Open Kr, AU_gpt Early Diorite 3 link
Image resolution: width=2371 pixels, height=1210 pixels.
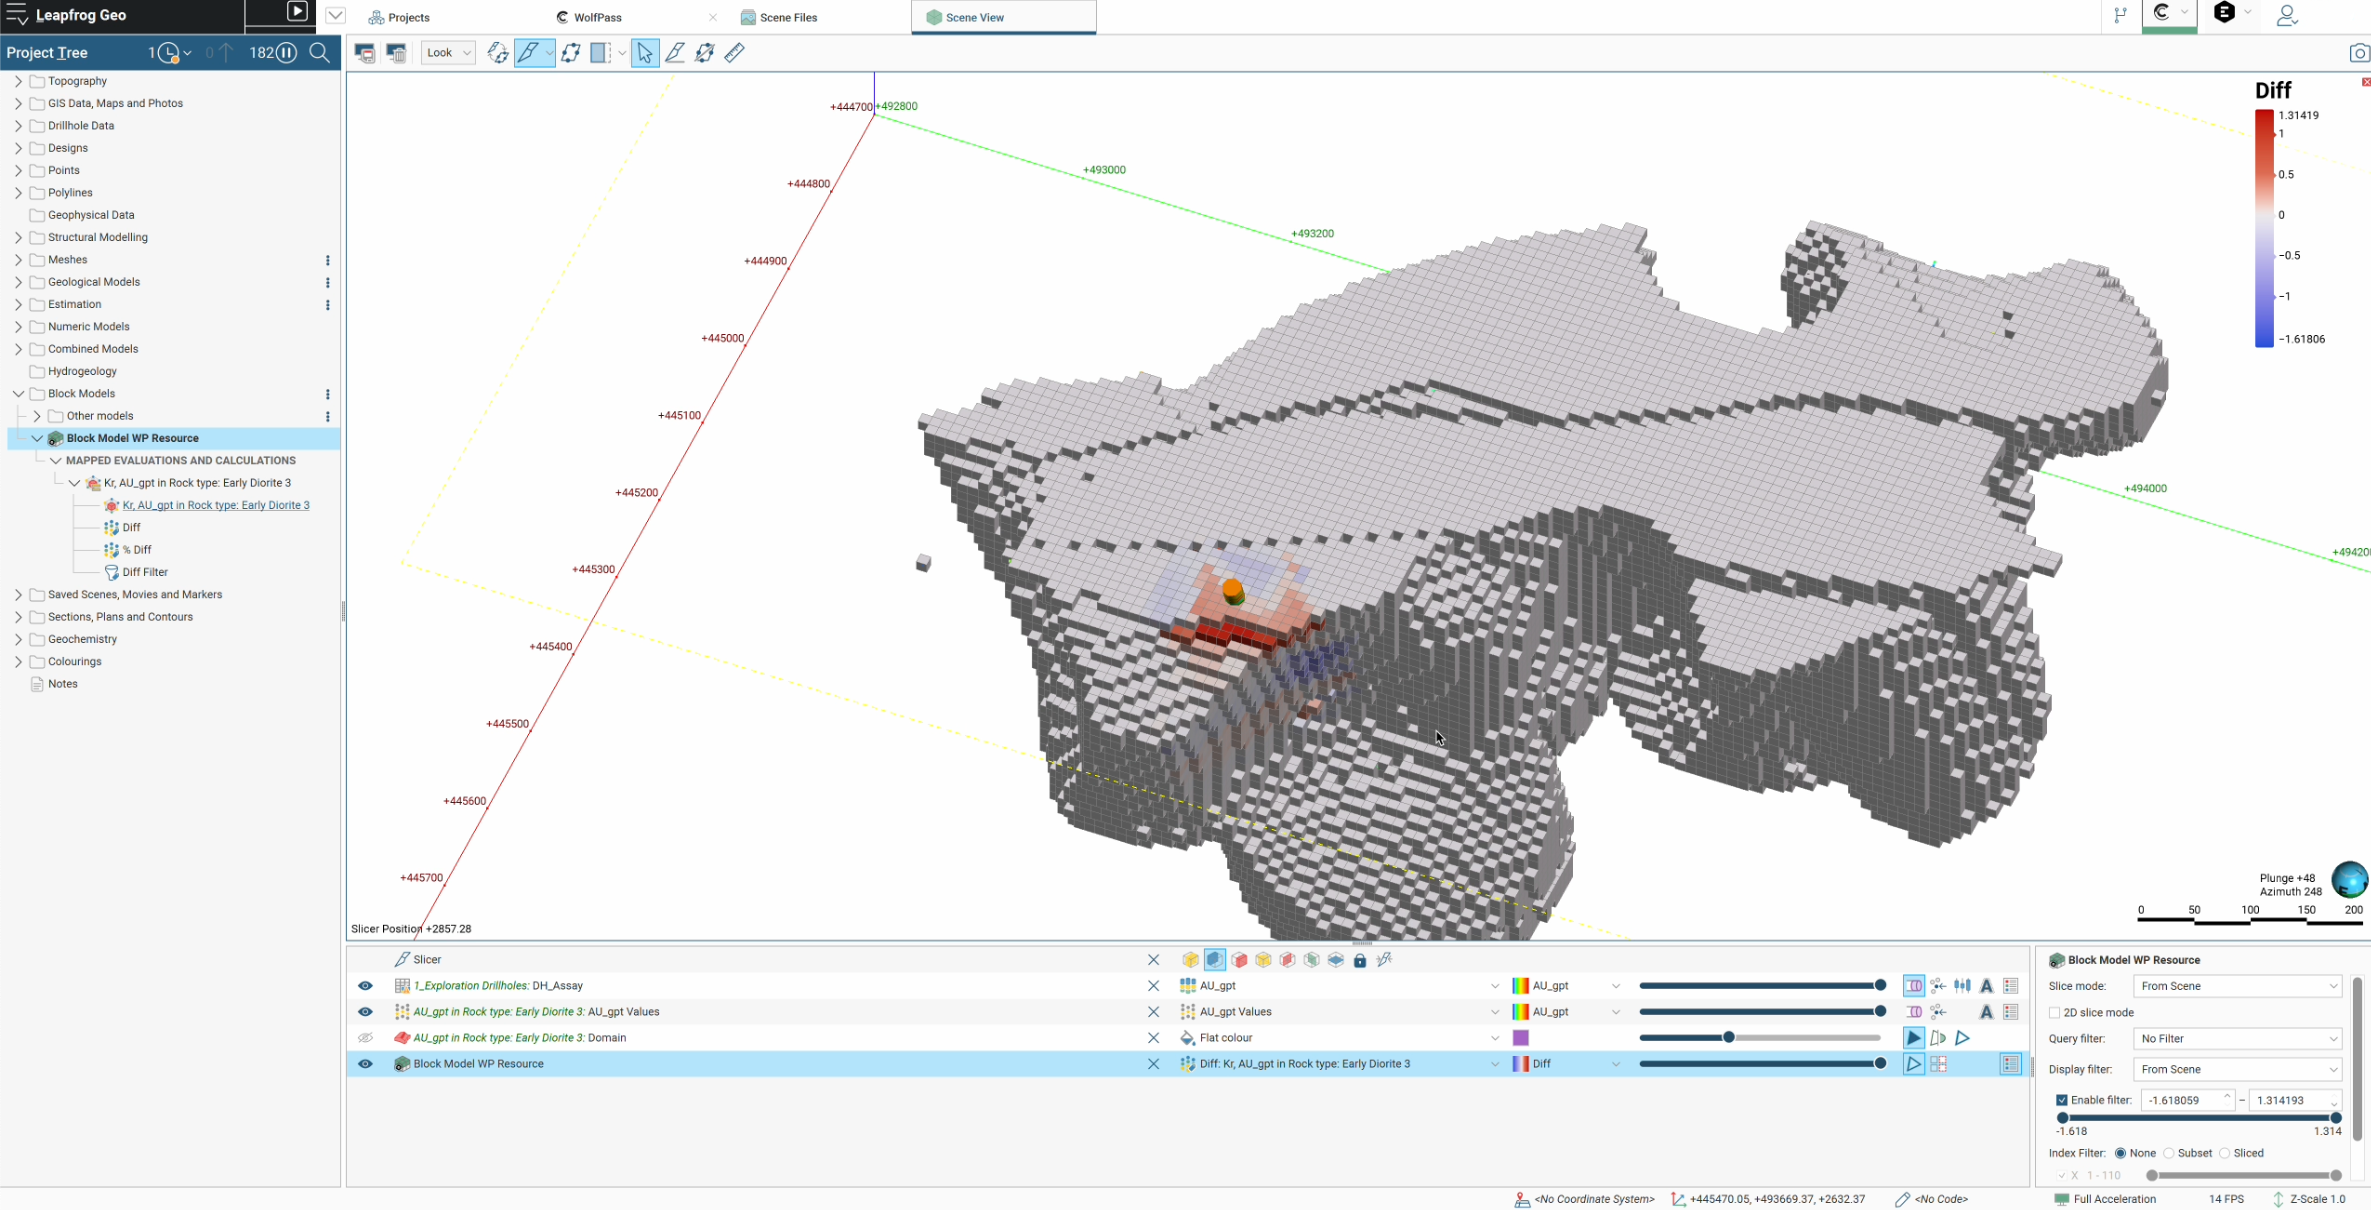click(215, 505)
